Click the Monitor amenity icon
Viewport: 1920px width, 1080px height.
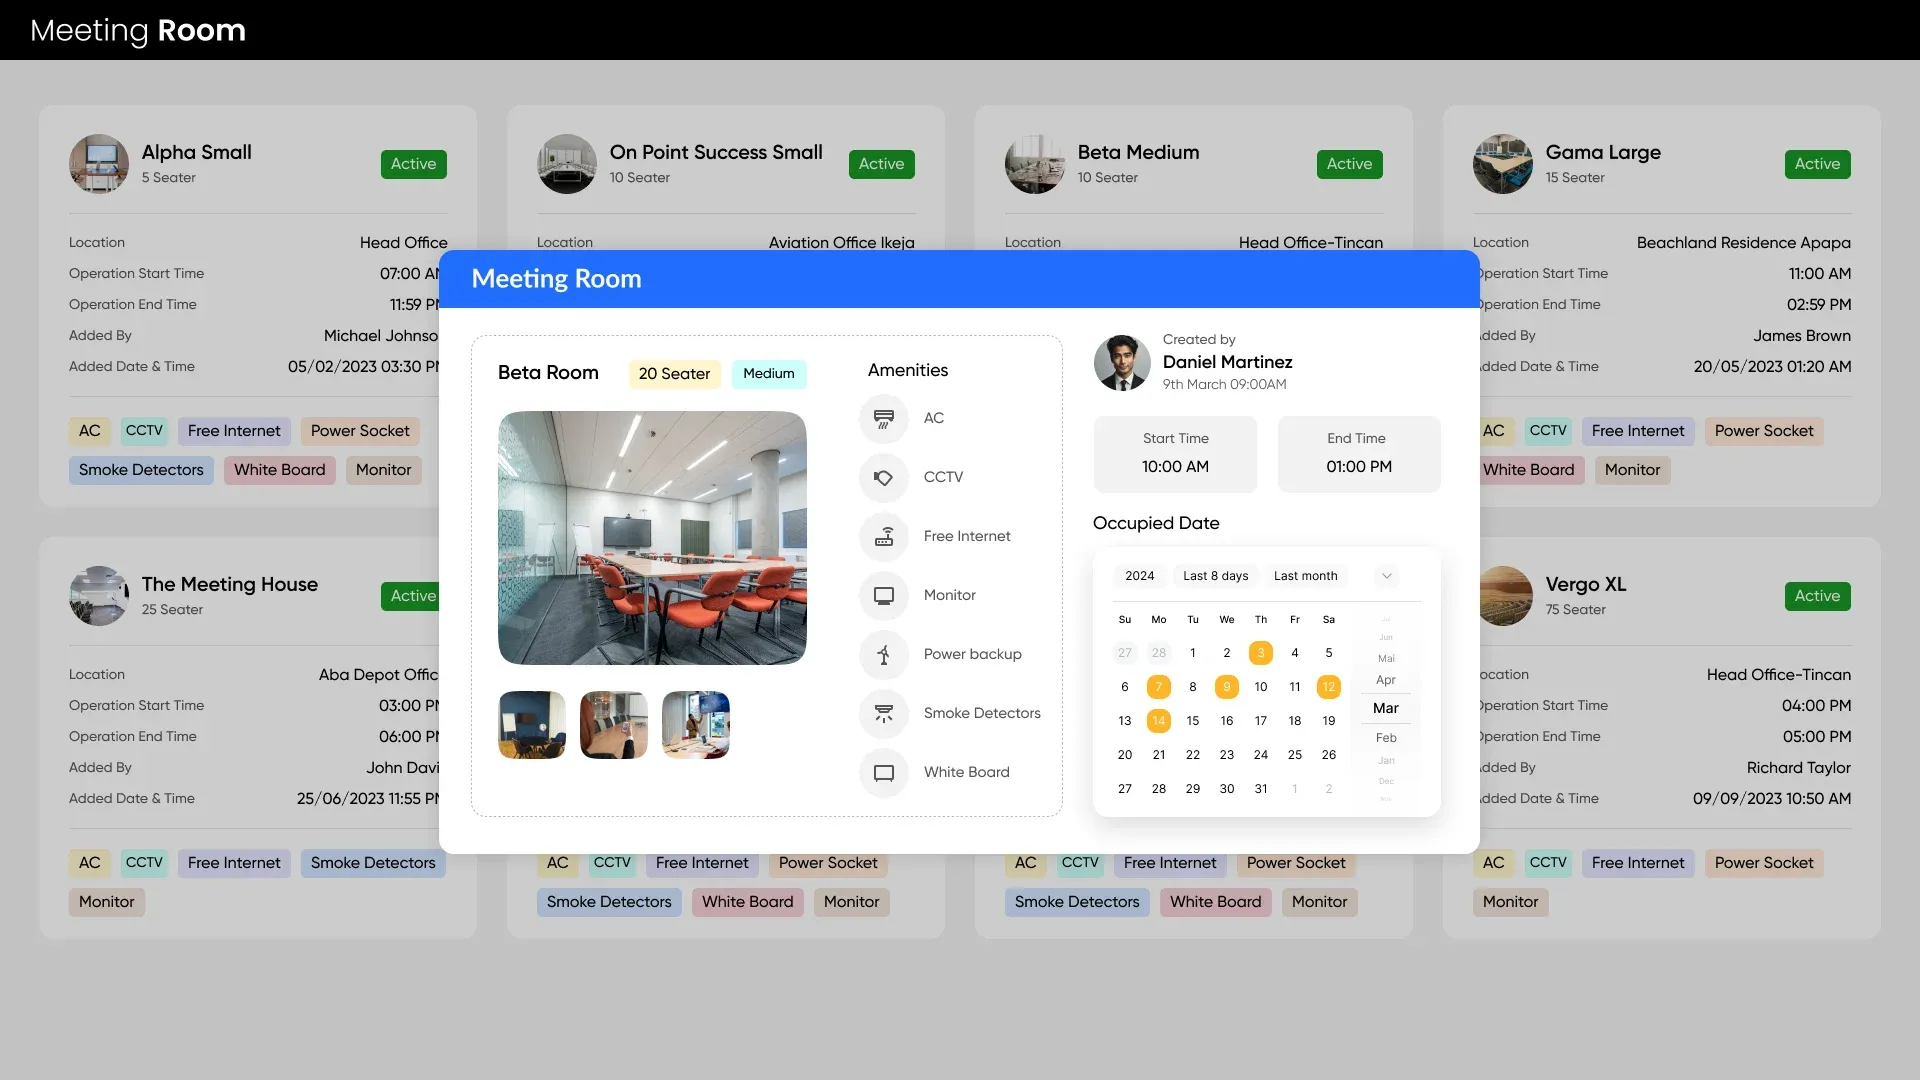[884, 595]
